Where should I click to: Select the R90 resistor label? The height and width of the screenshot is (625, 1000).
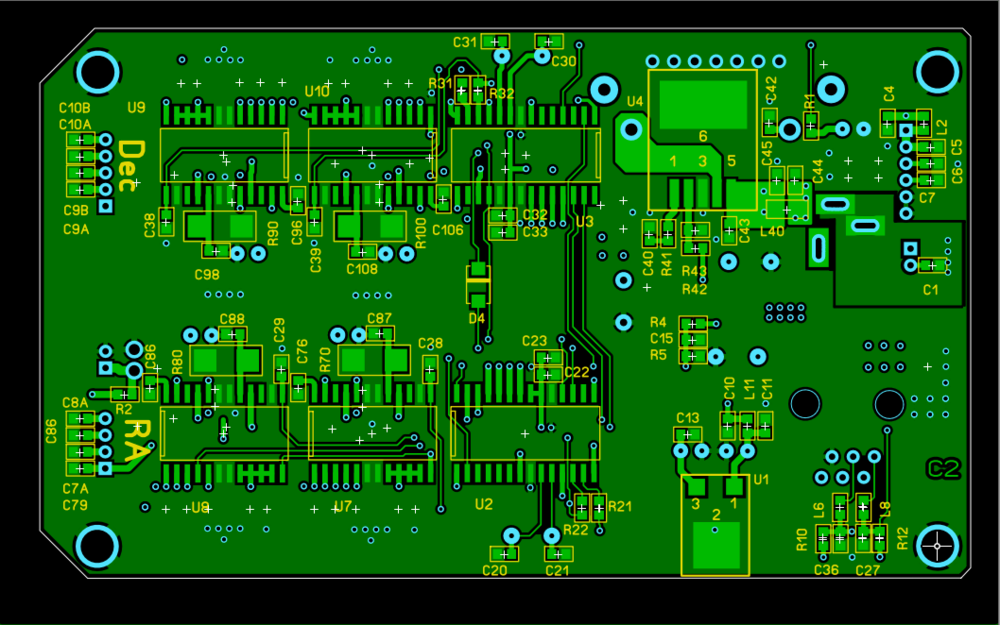(273, 234)
